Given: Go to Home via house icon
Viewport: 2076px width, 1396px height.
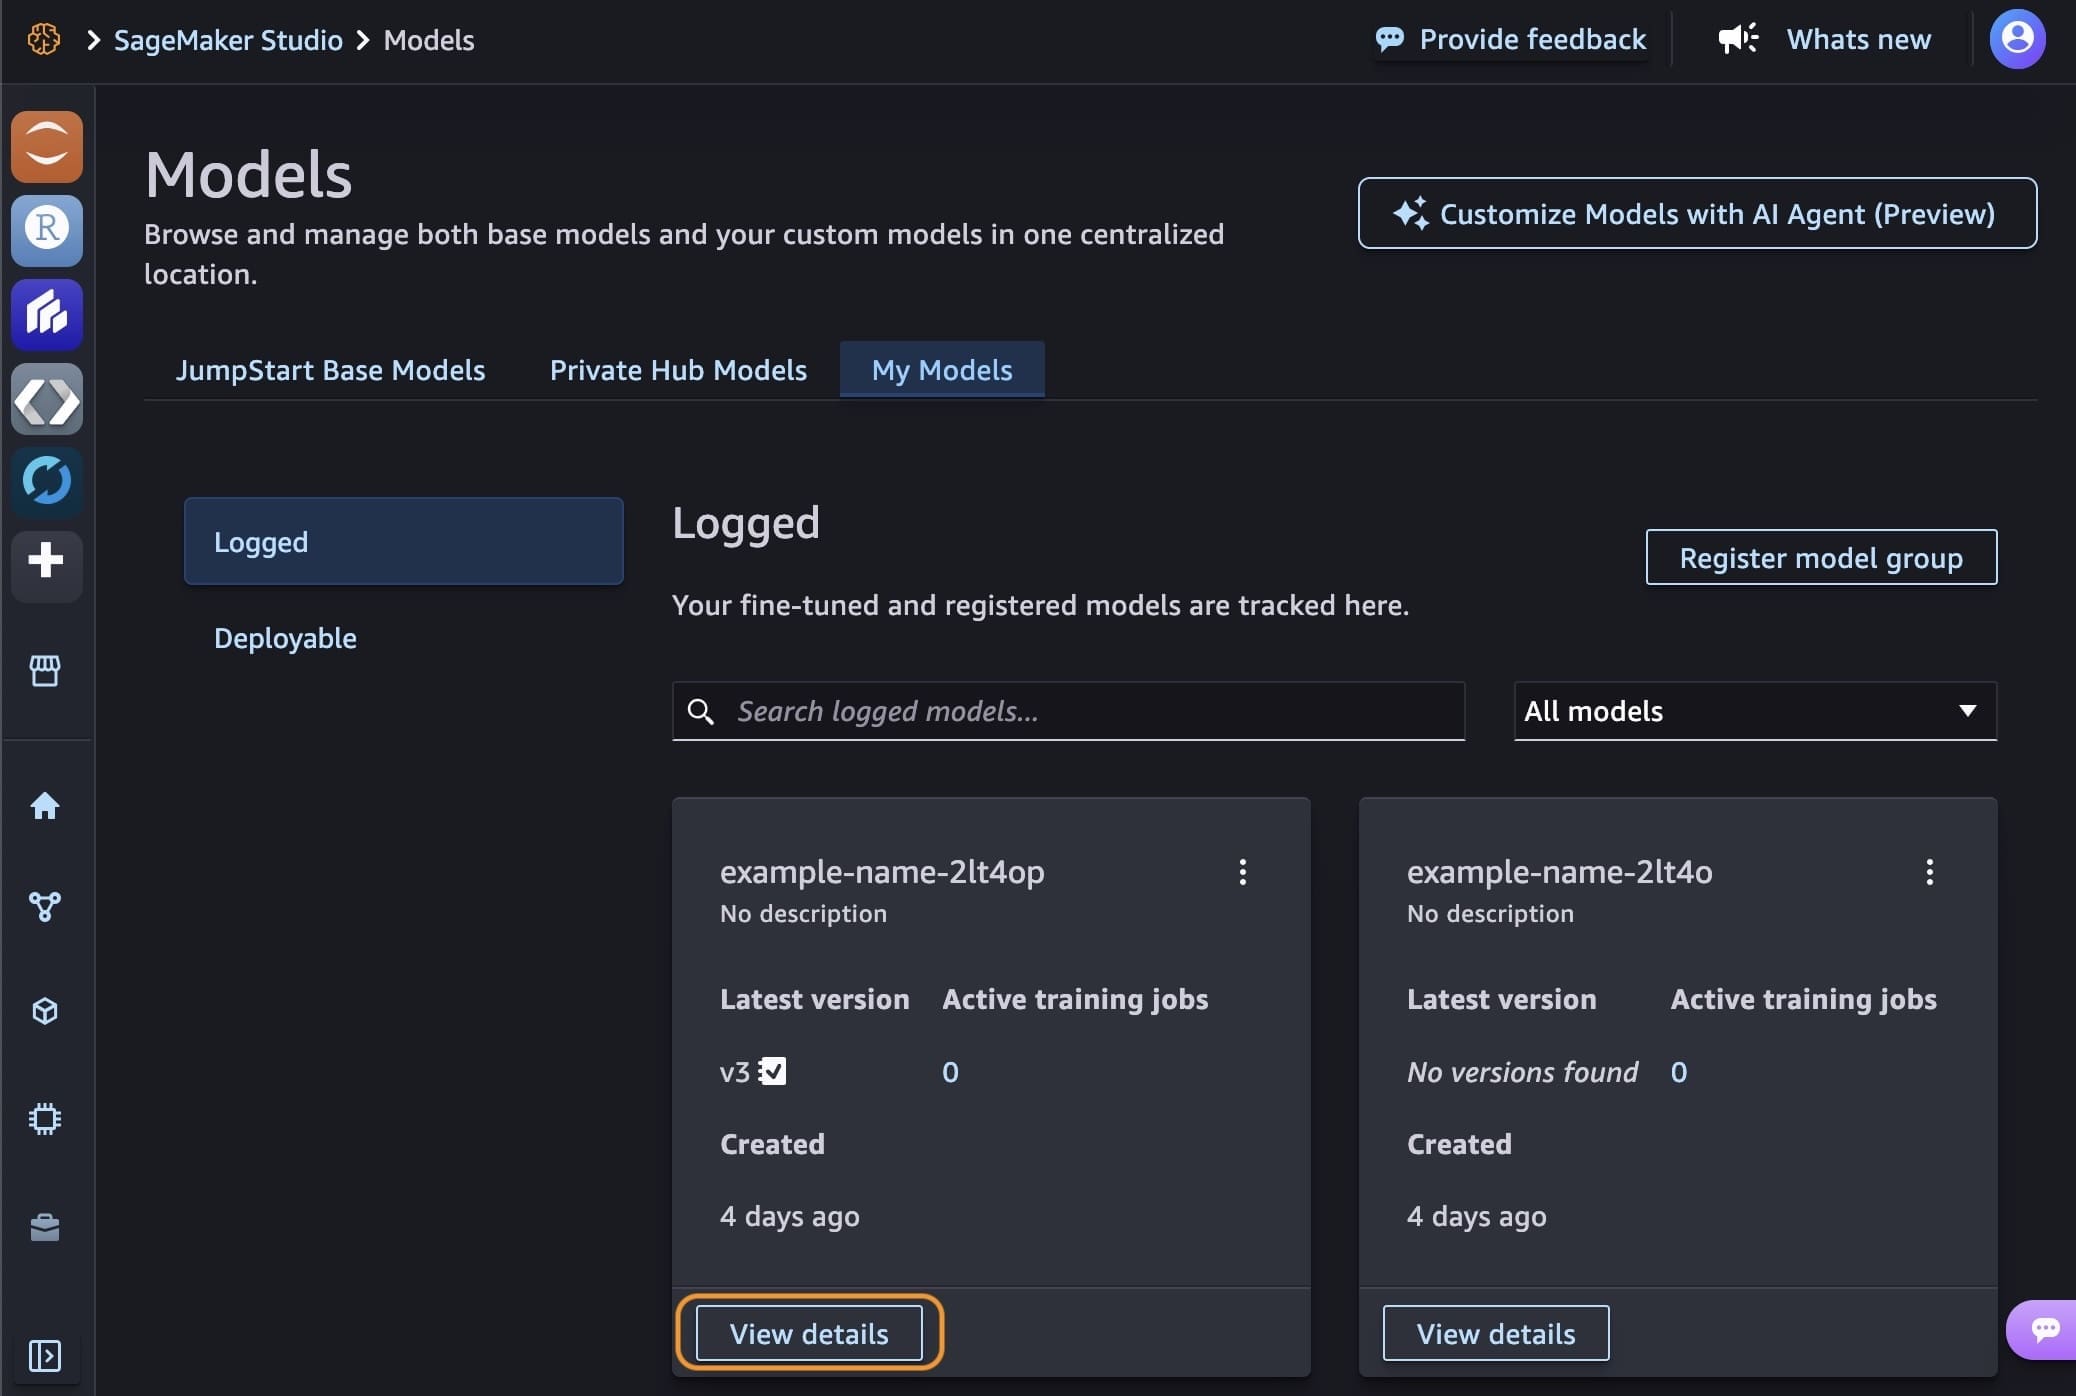Looking at the screenshot, I should pos(45,806).
